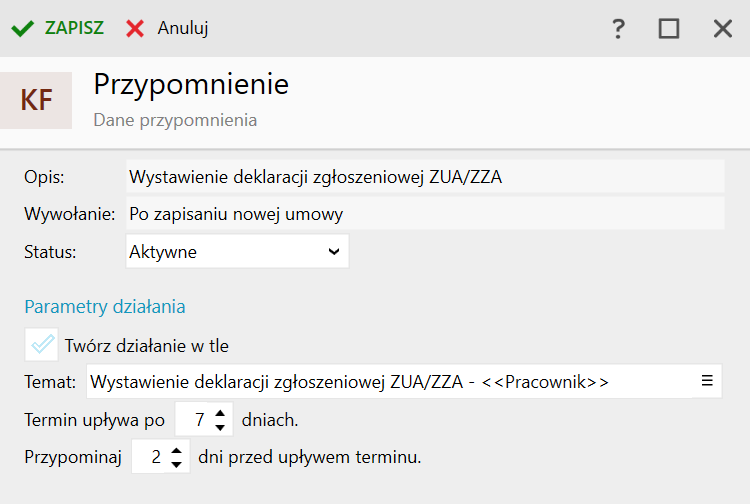Click the Wywołanie field value

pyautogui.click(x=425, y=214)
